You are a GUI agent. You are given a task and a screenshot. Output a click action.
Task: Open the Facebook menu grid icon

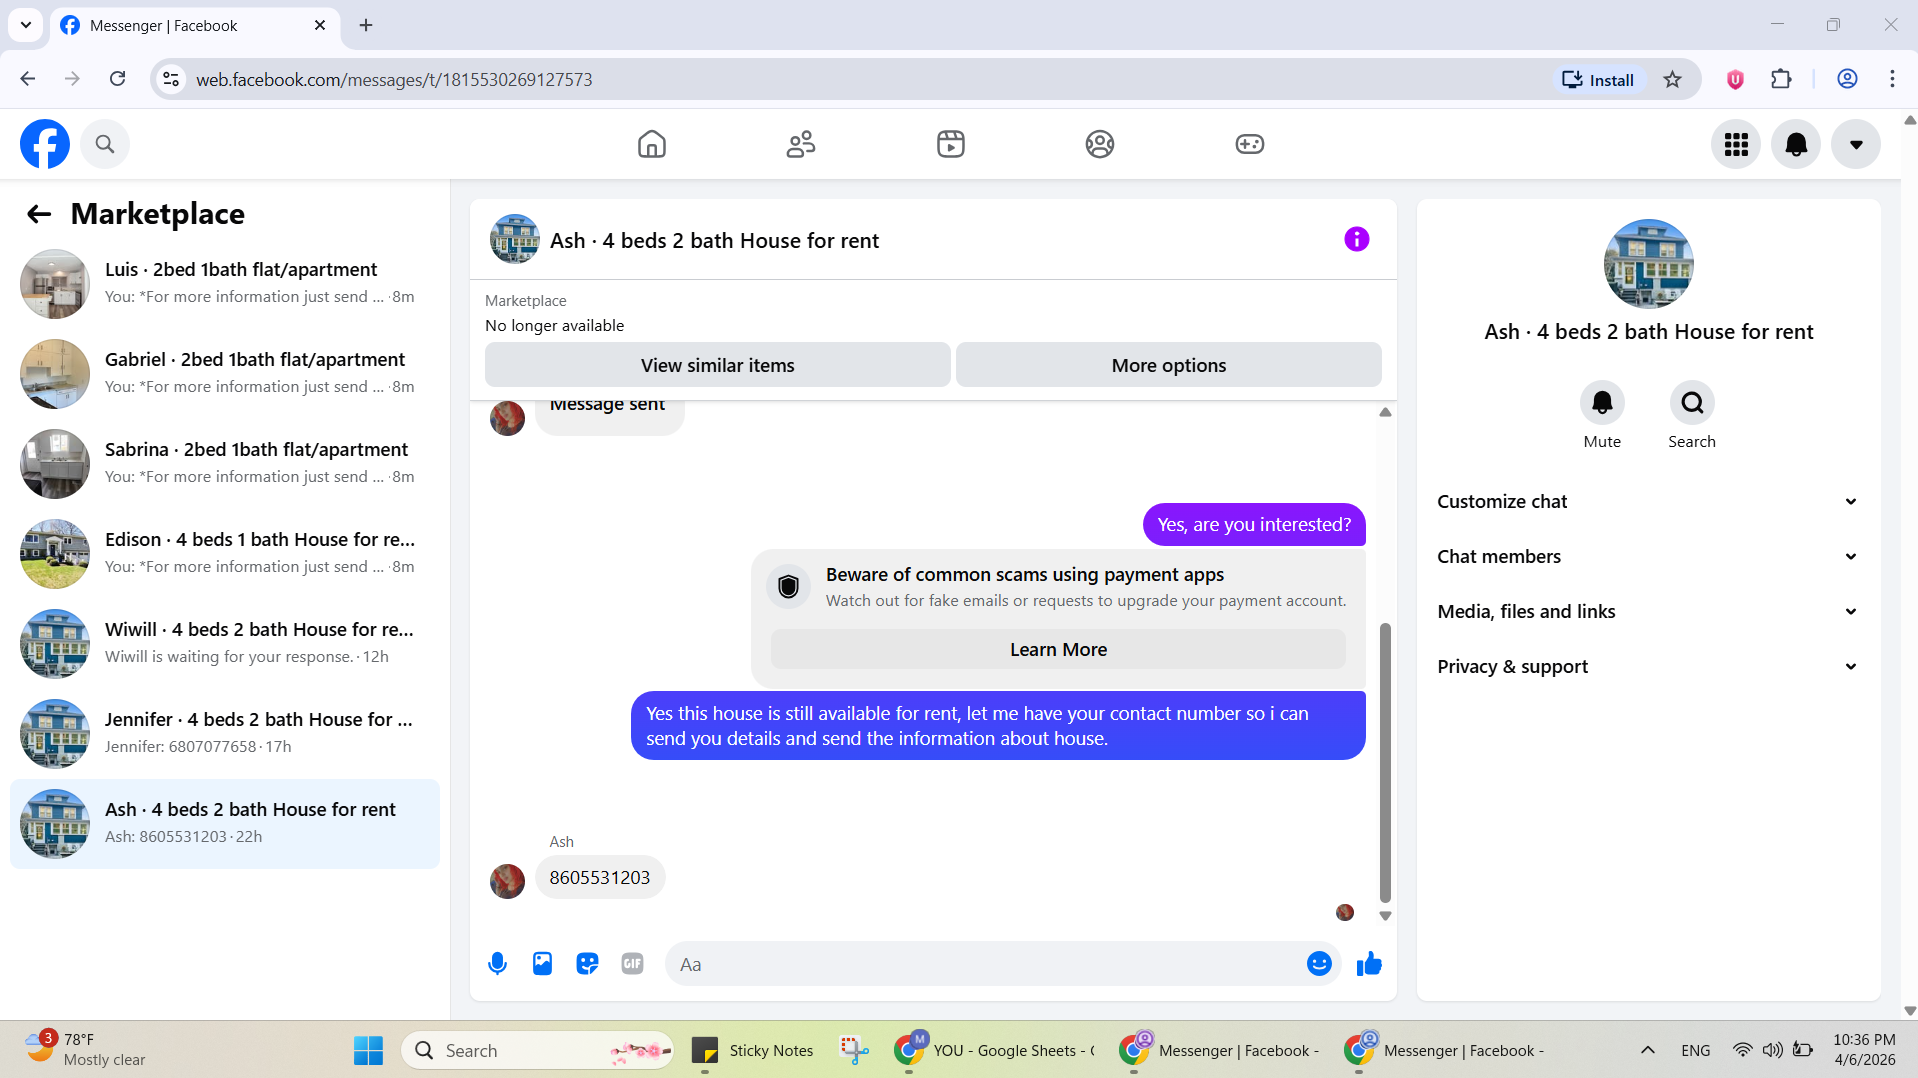tap(1736, 144)
